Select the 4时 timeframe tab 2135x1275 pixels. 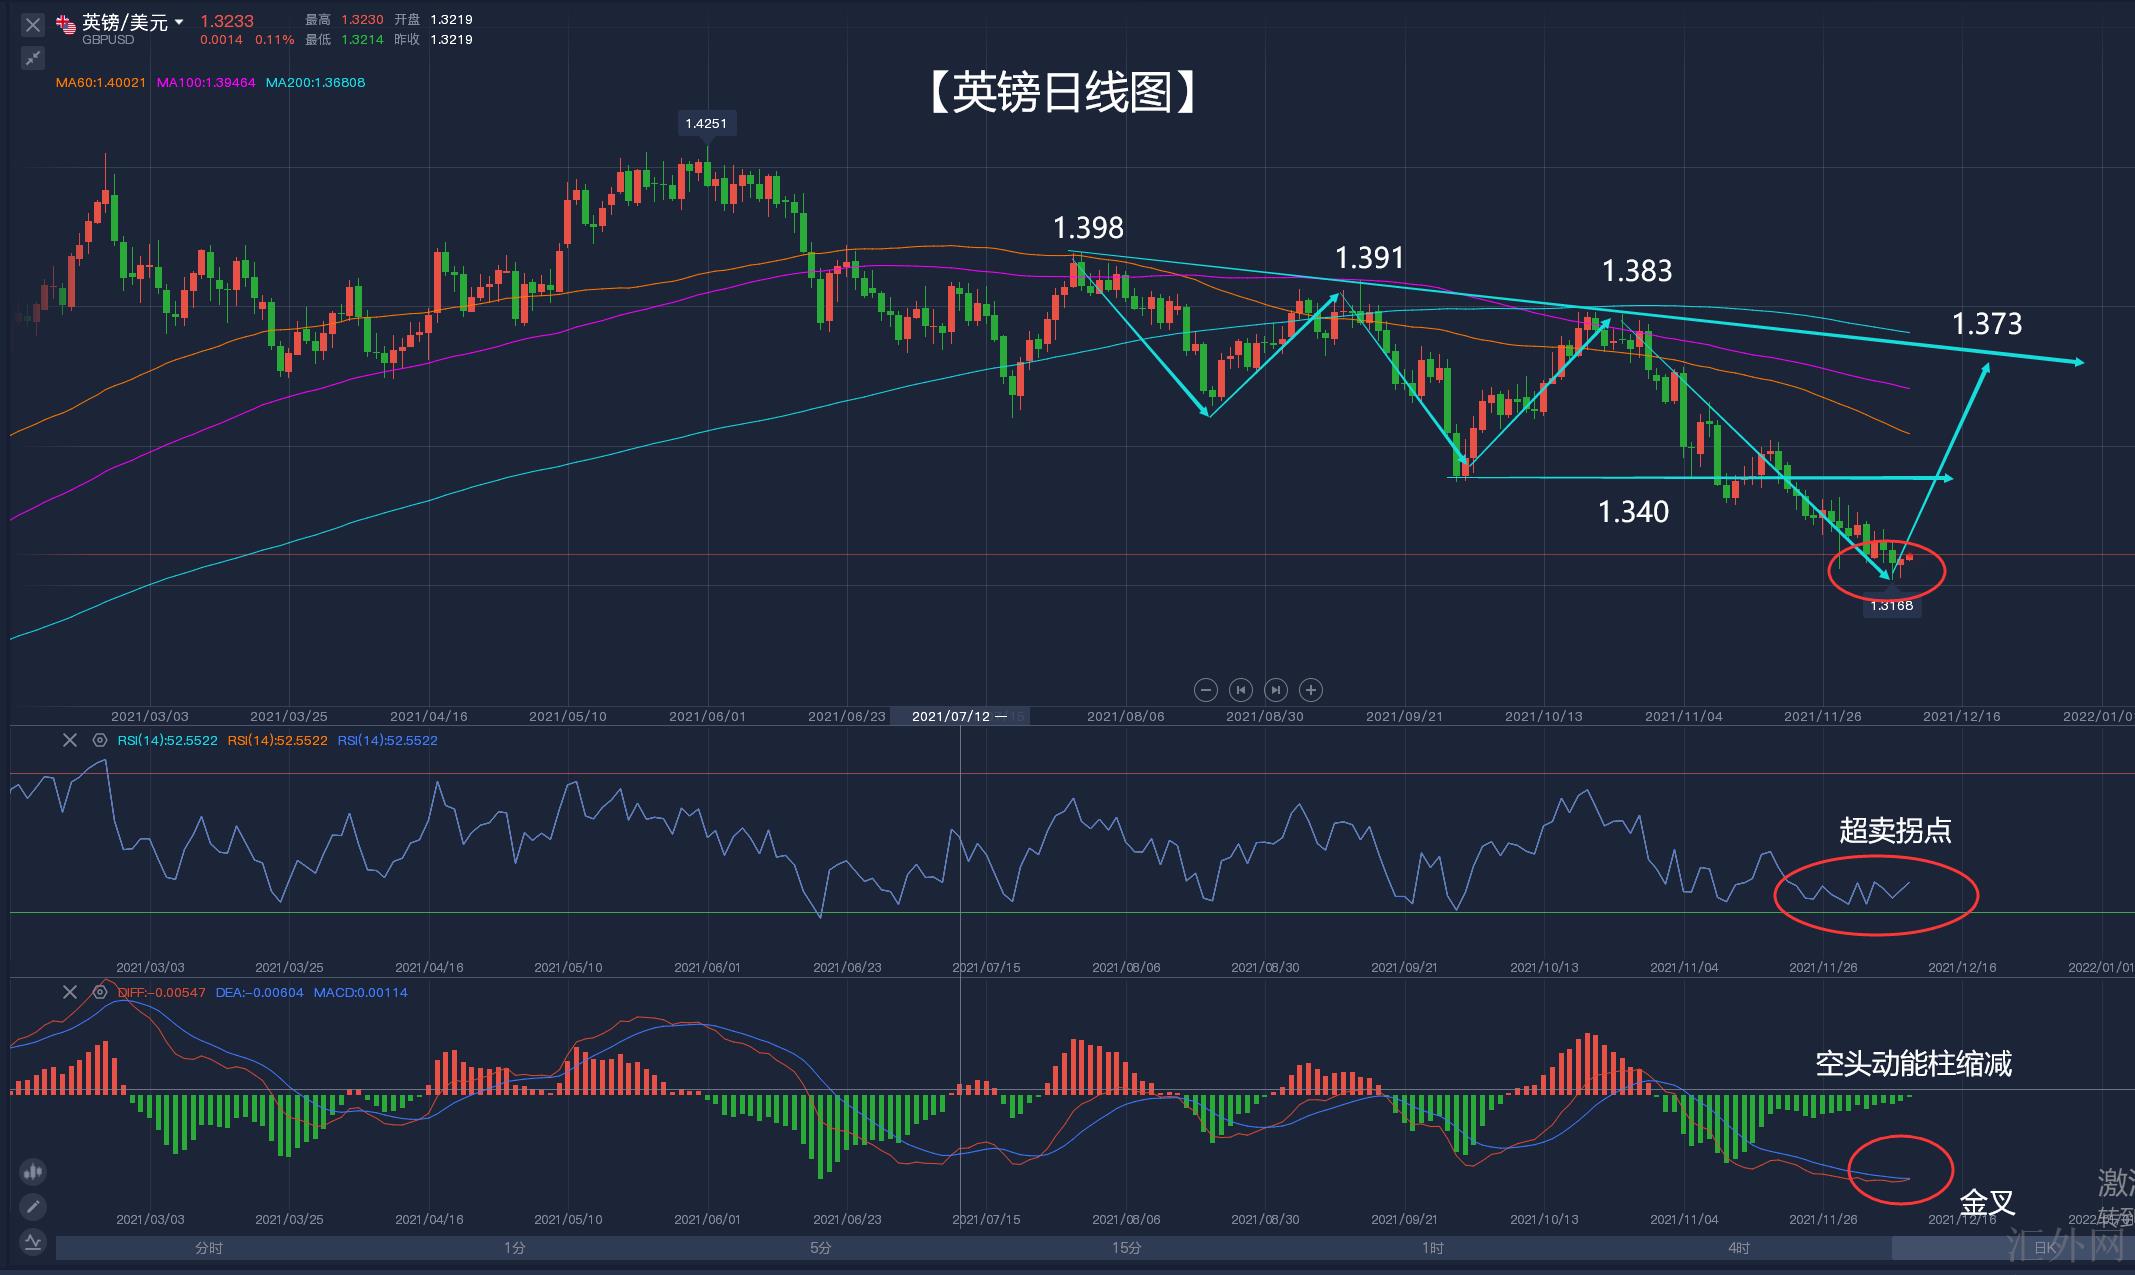1738,1247
